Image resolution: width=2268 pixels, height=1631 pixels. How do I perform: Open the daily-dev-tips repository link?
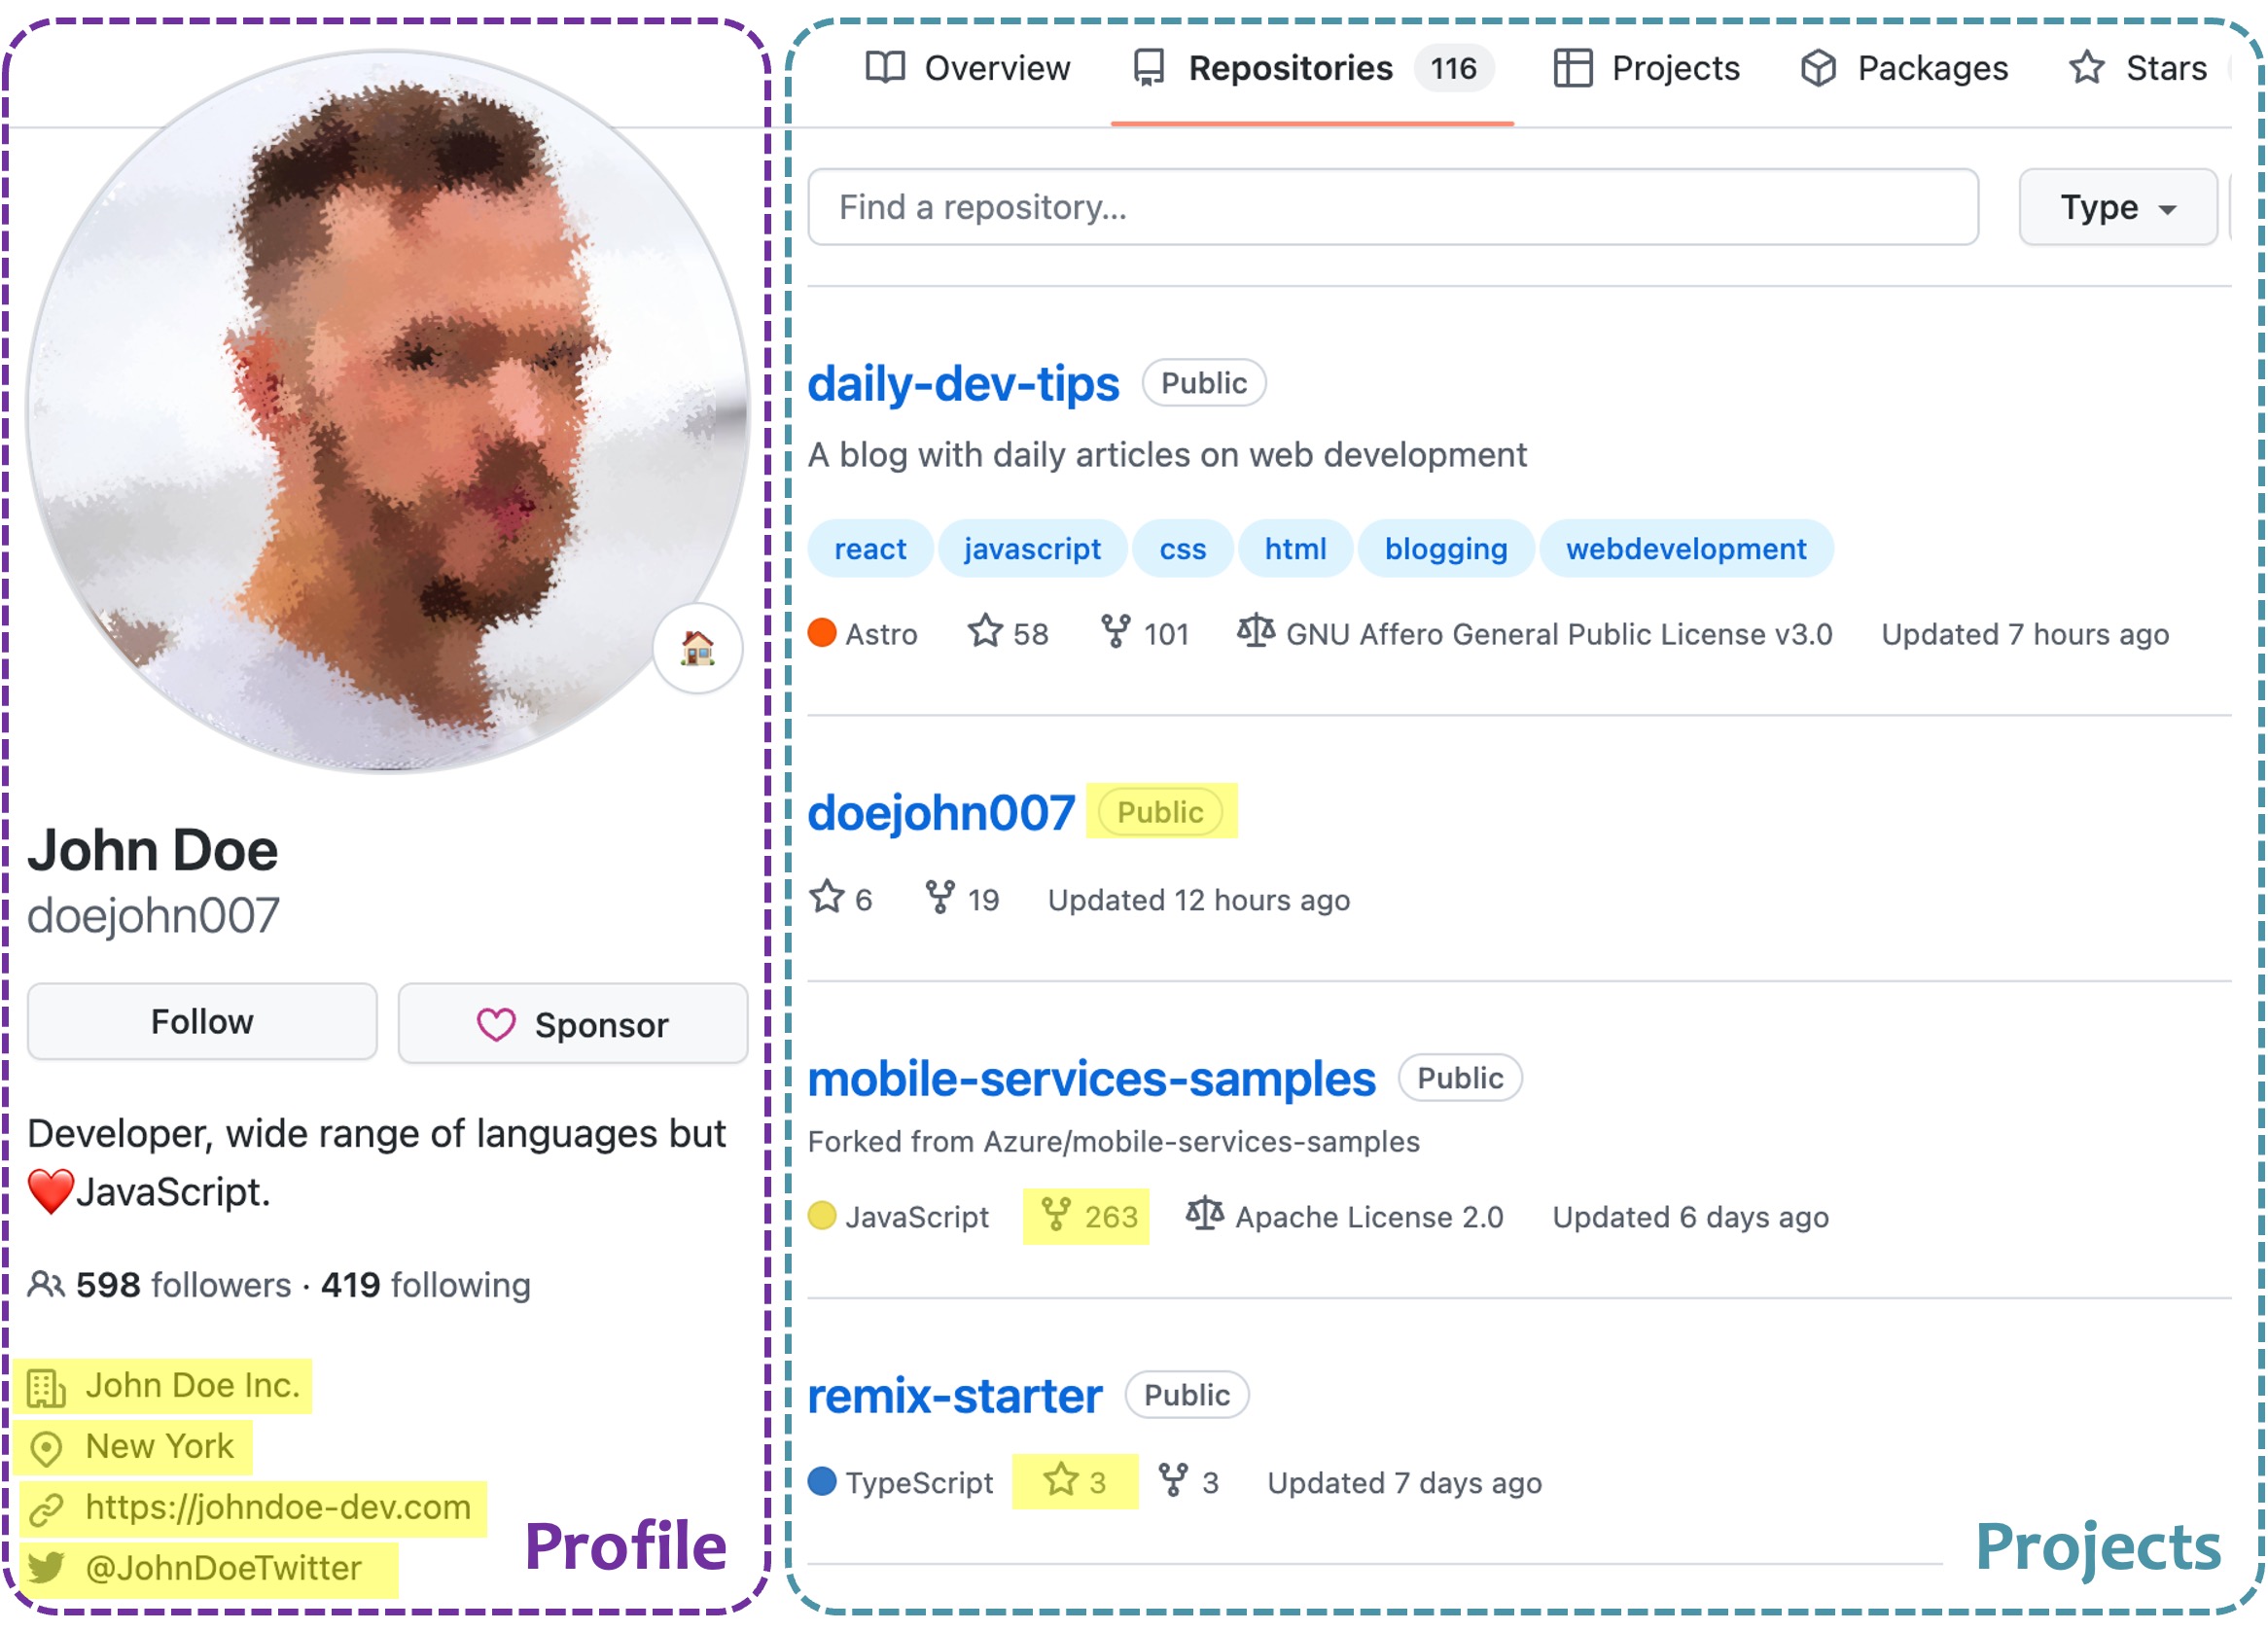coord(963,384)
